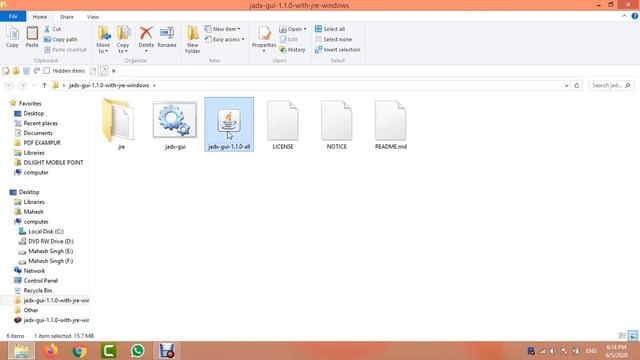The image size is (640, 360).
Task: Open the Copy to dropdown
Action: click(123, 40)
